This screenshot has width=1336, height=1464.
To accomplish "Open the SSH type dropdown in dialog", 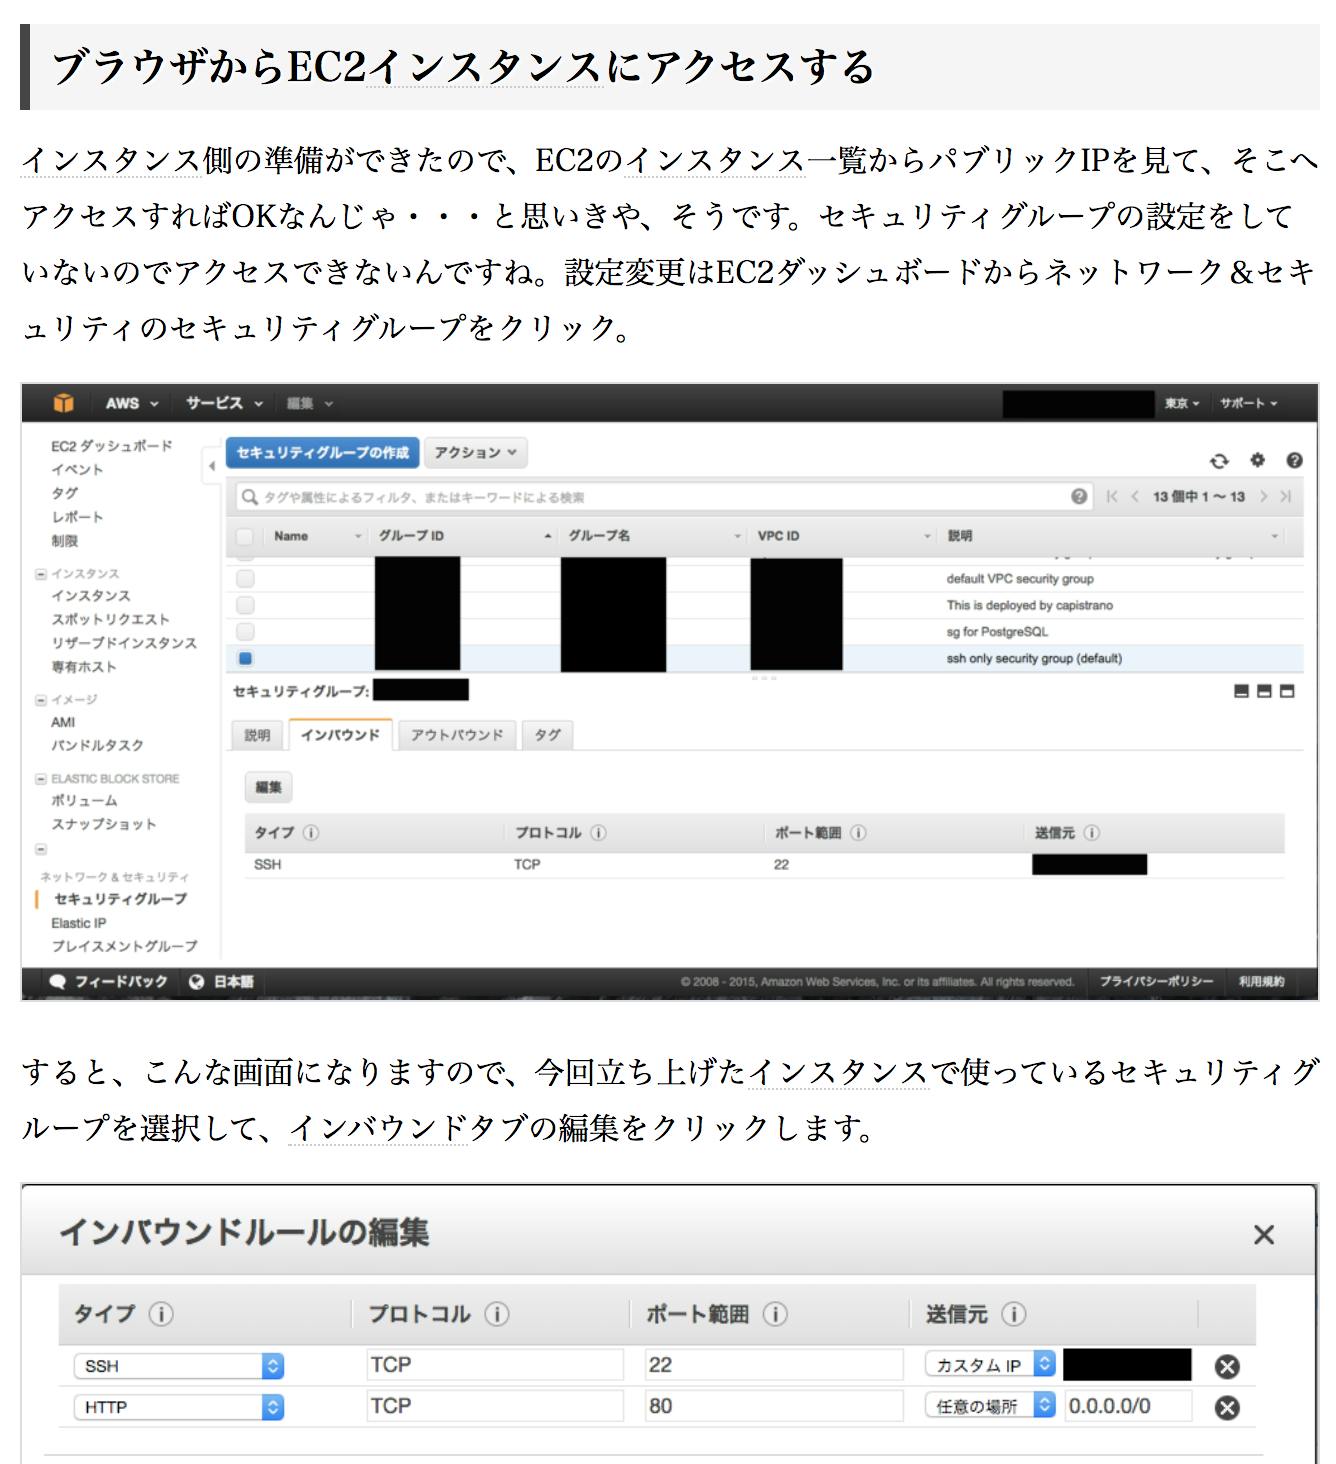I will (x=179, y=1366).
